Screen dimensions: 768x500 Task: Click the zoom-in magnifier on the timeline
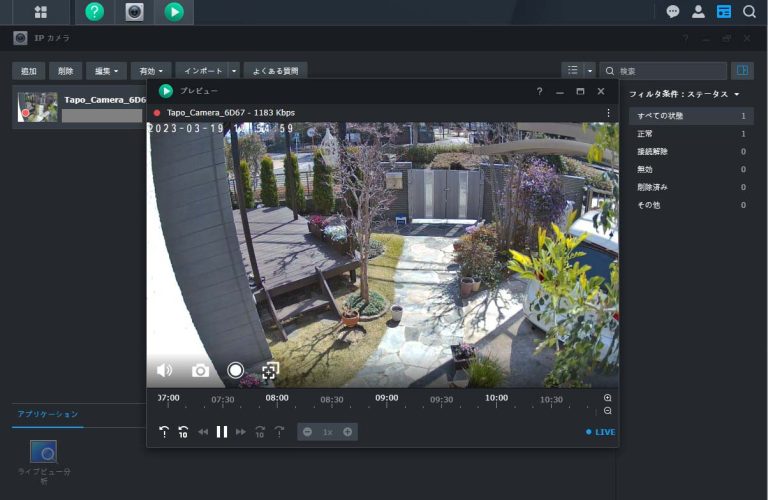coord(608,398)
